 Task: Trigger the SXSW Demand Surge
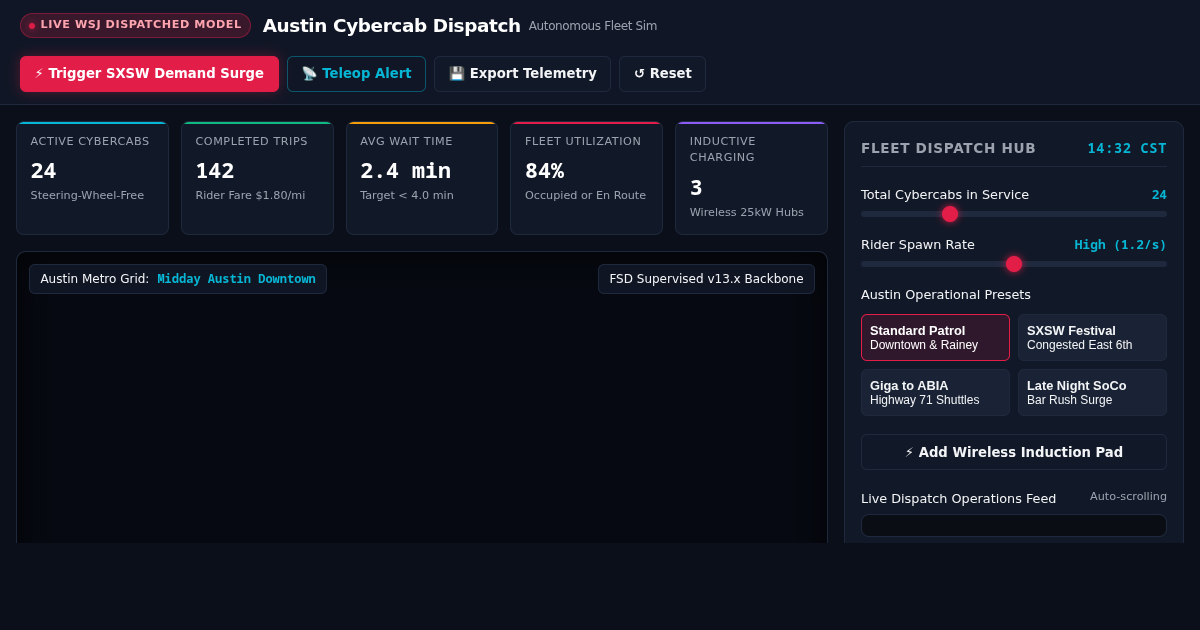coord(149,74)
